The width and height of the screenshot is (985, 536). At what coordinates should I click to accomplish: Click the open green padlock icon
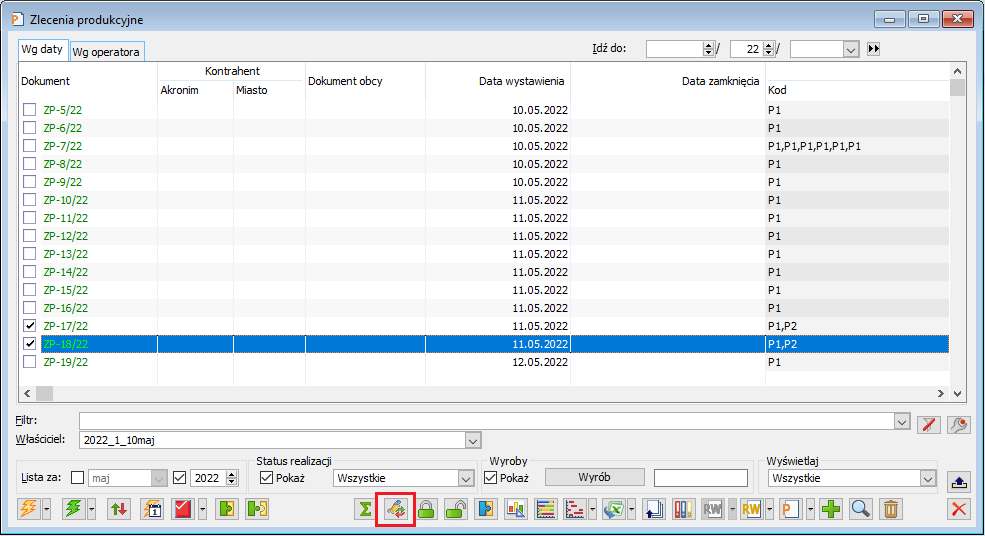(456, 508)
